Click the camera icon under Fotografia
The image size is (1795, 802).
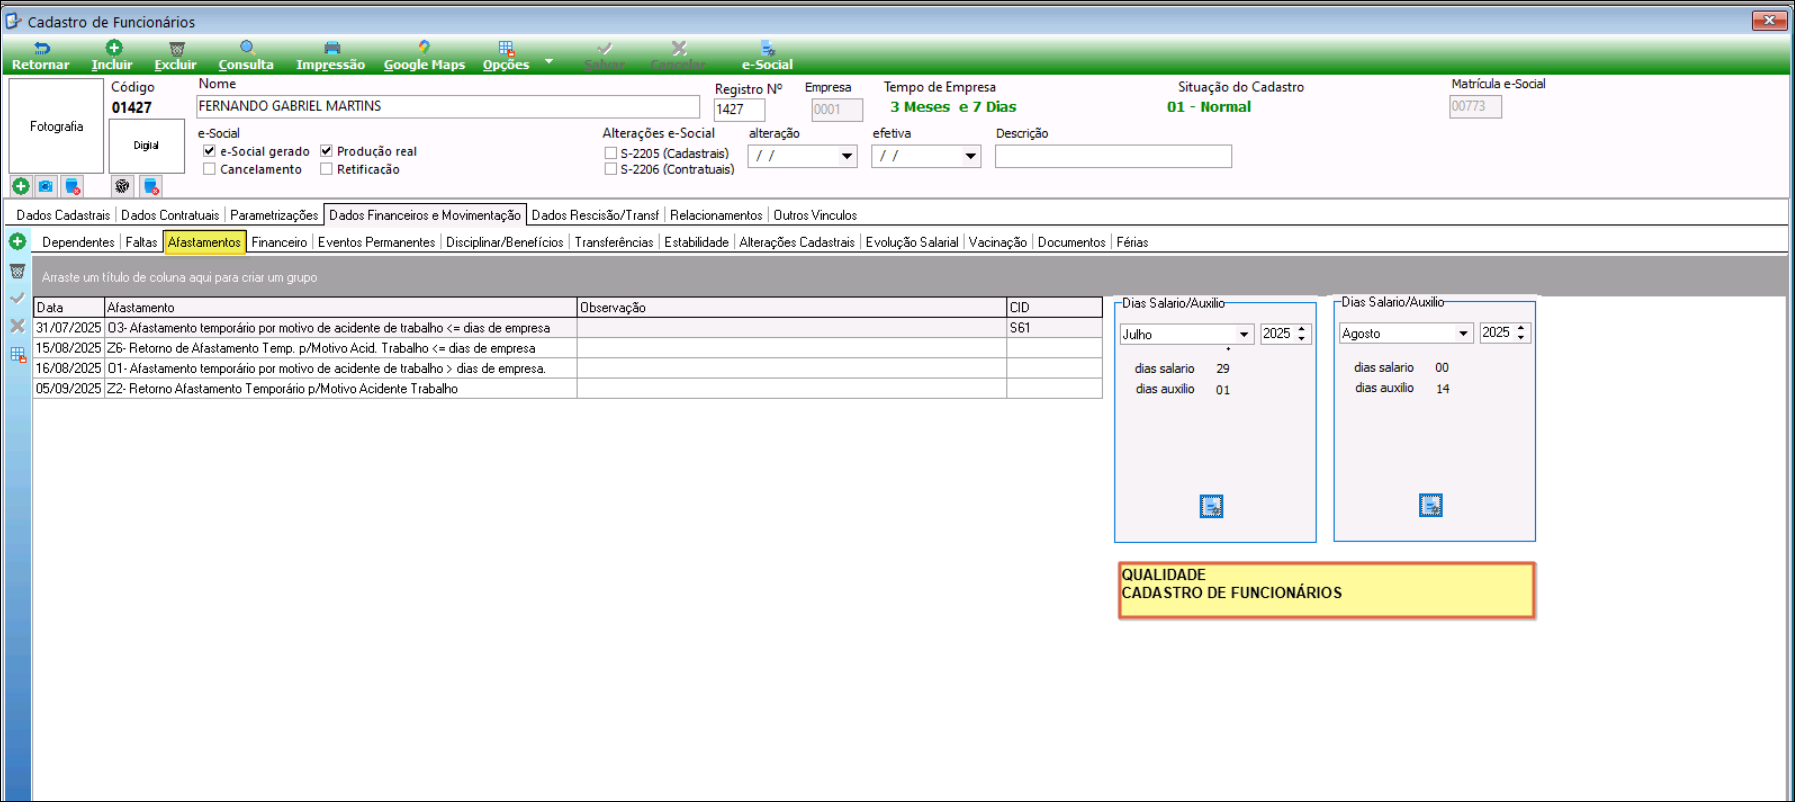[x=46, y=186]
